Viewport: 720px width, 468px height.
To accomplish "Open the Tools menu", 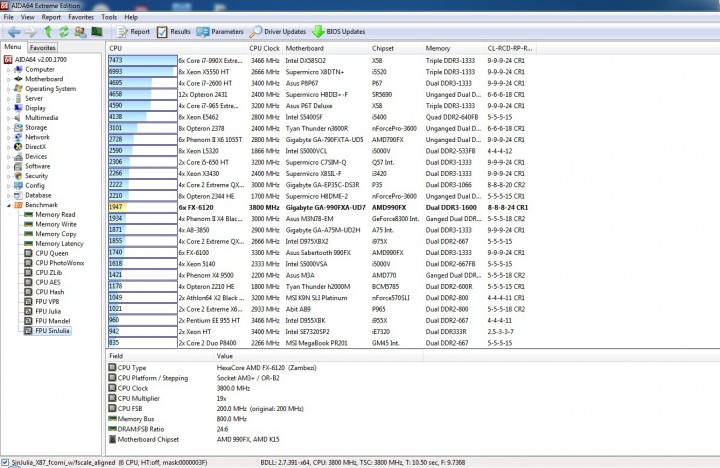I will (109, 17).
